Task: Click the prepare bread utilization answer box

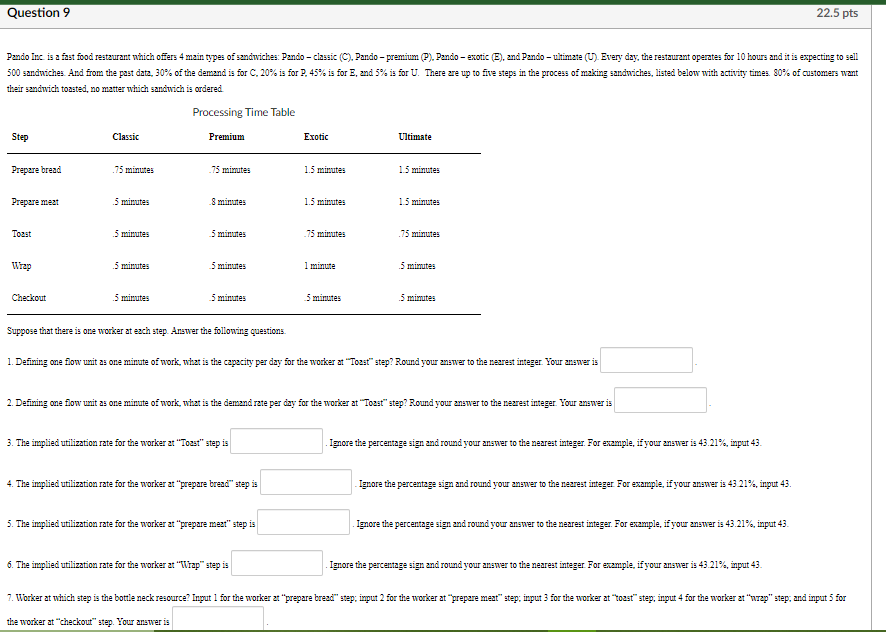Action: pos(306,482)
